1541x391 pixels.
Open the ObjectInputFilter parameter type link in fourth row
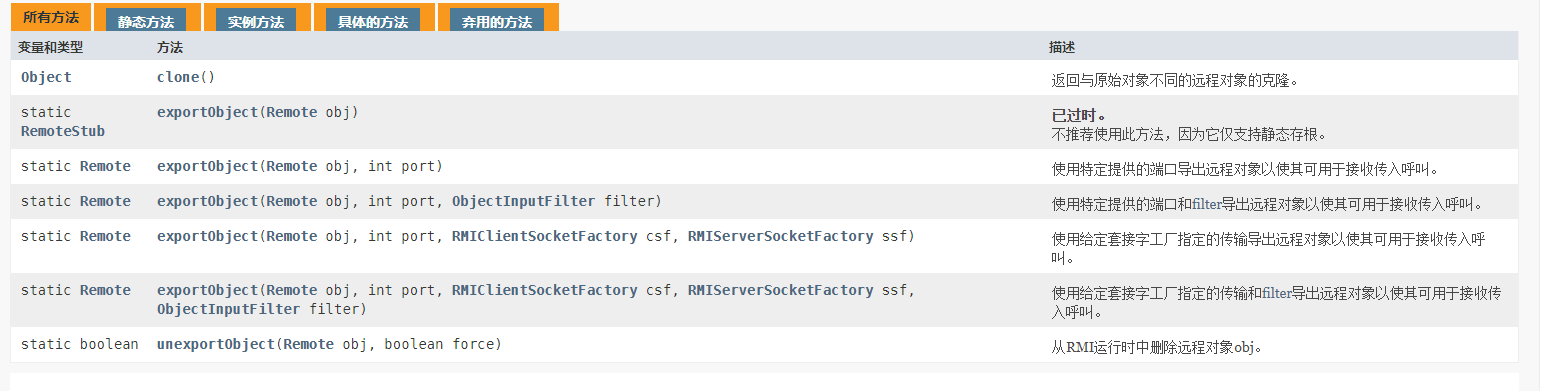523,201
